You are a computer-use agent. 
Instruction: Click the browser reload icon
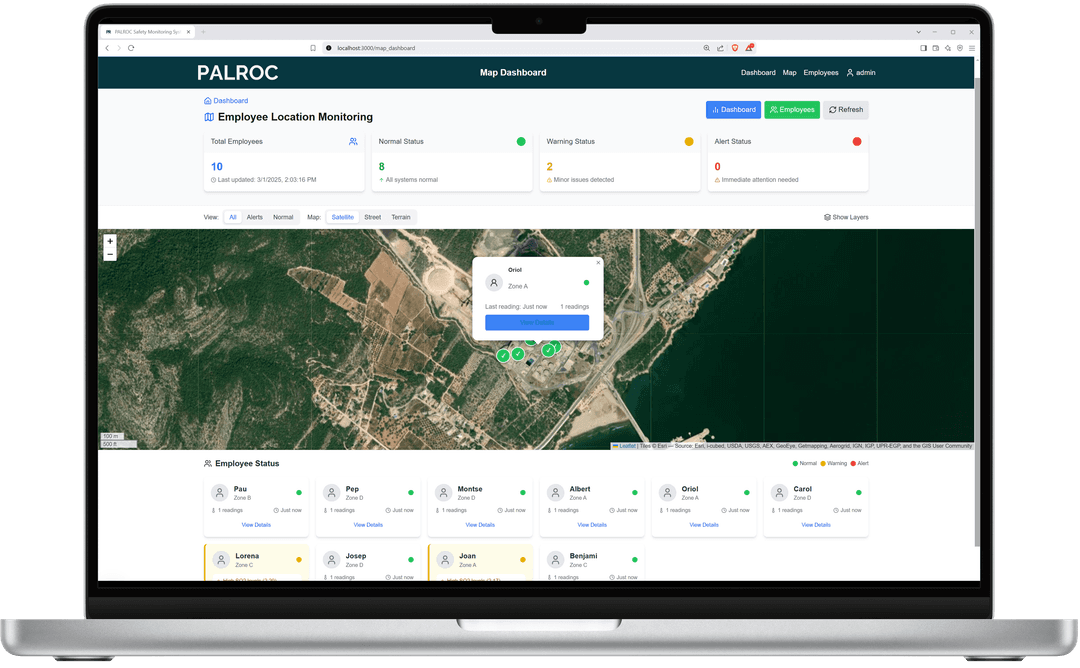pos(131,48)
